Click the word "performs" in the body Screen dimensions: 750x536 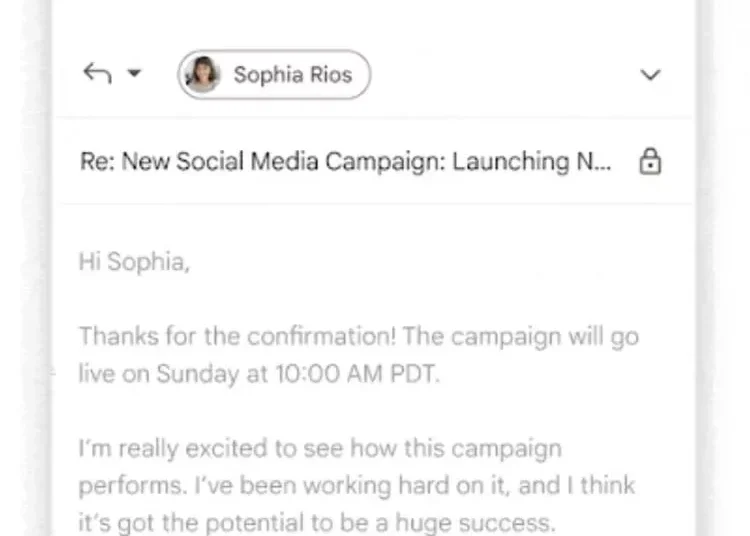123,486
